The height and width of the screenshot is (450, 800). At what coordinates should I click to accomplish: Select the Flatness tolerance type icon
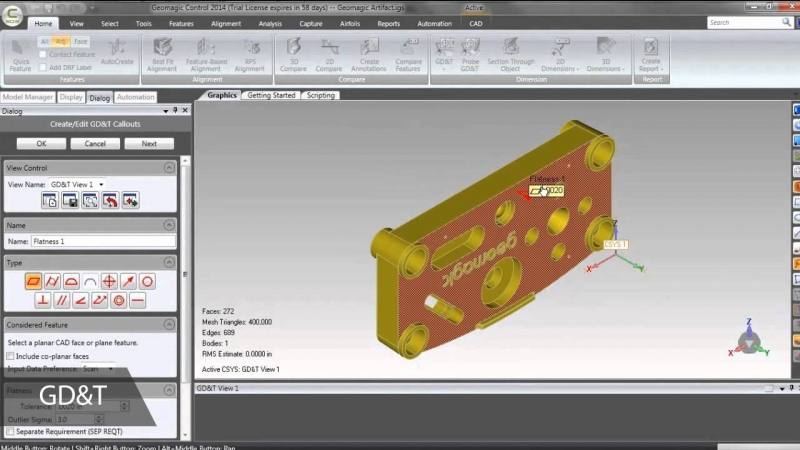pos(33,281)
